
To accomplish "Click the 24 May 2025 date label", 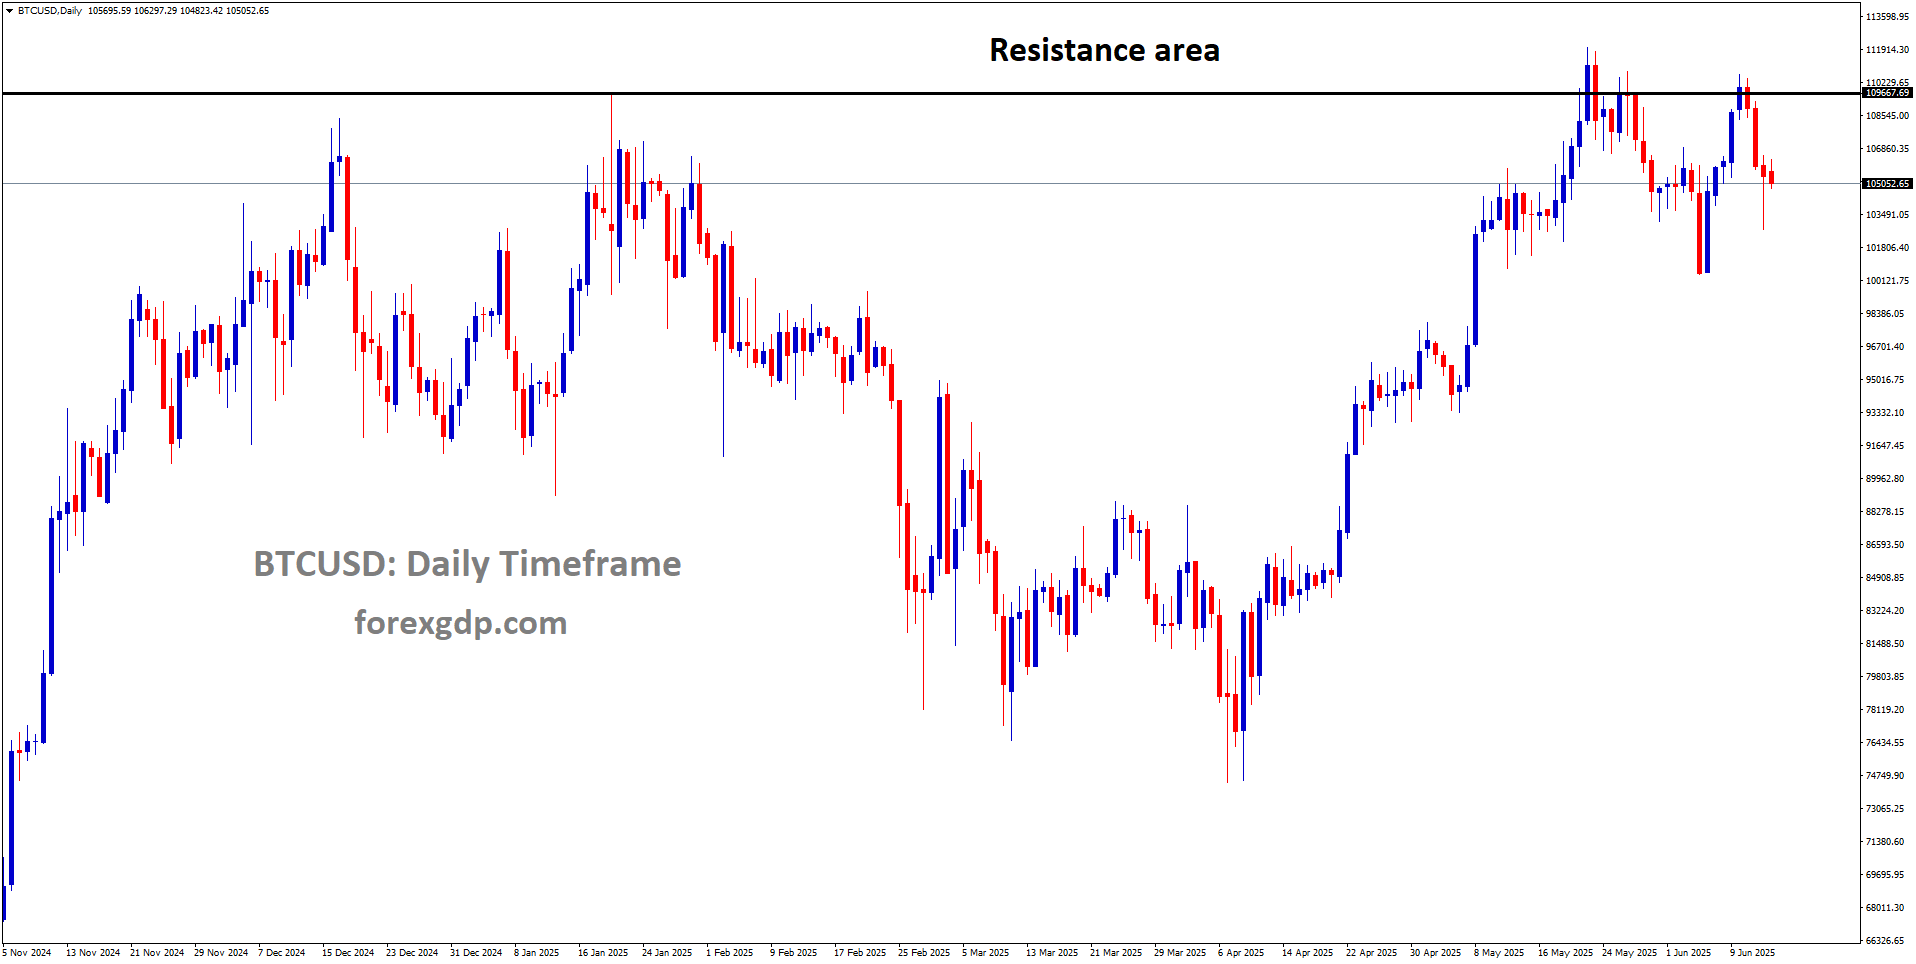I will pyautogui.click(x=1629, y=953).
